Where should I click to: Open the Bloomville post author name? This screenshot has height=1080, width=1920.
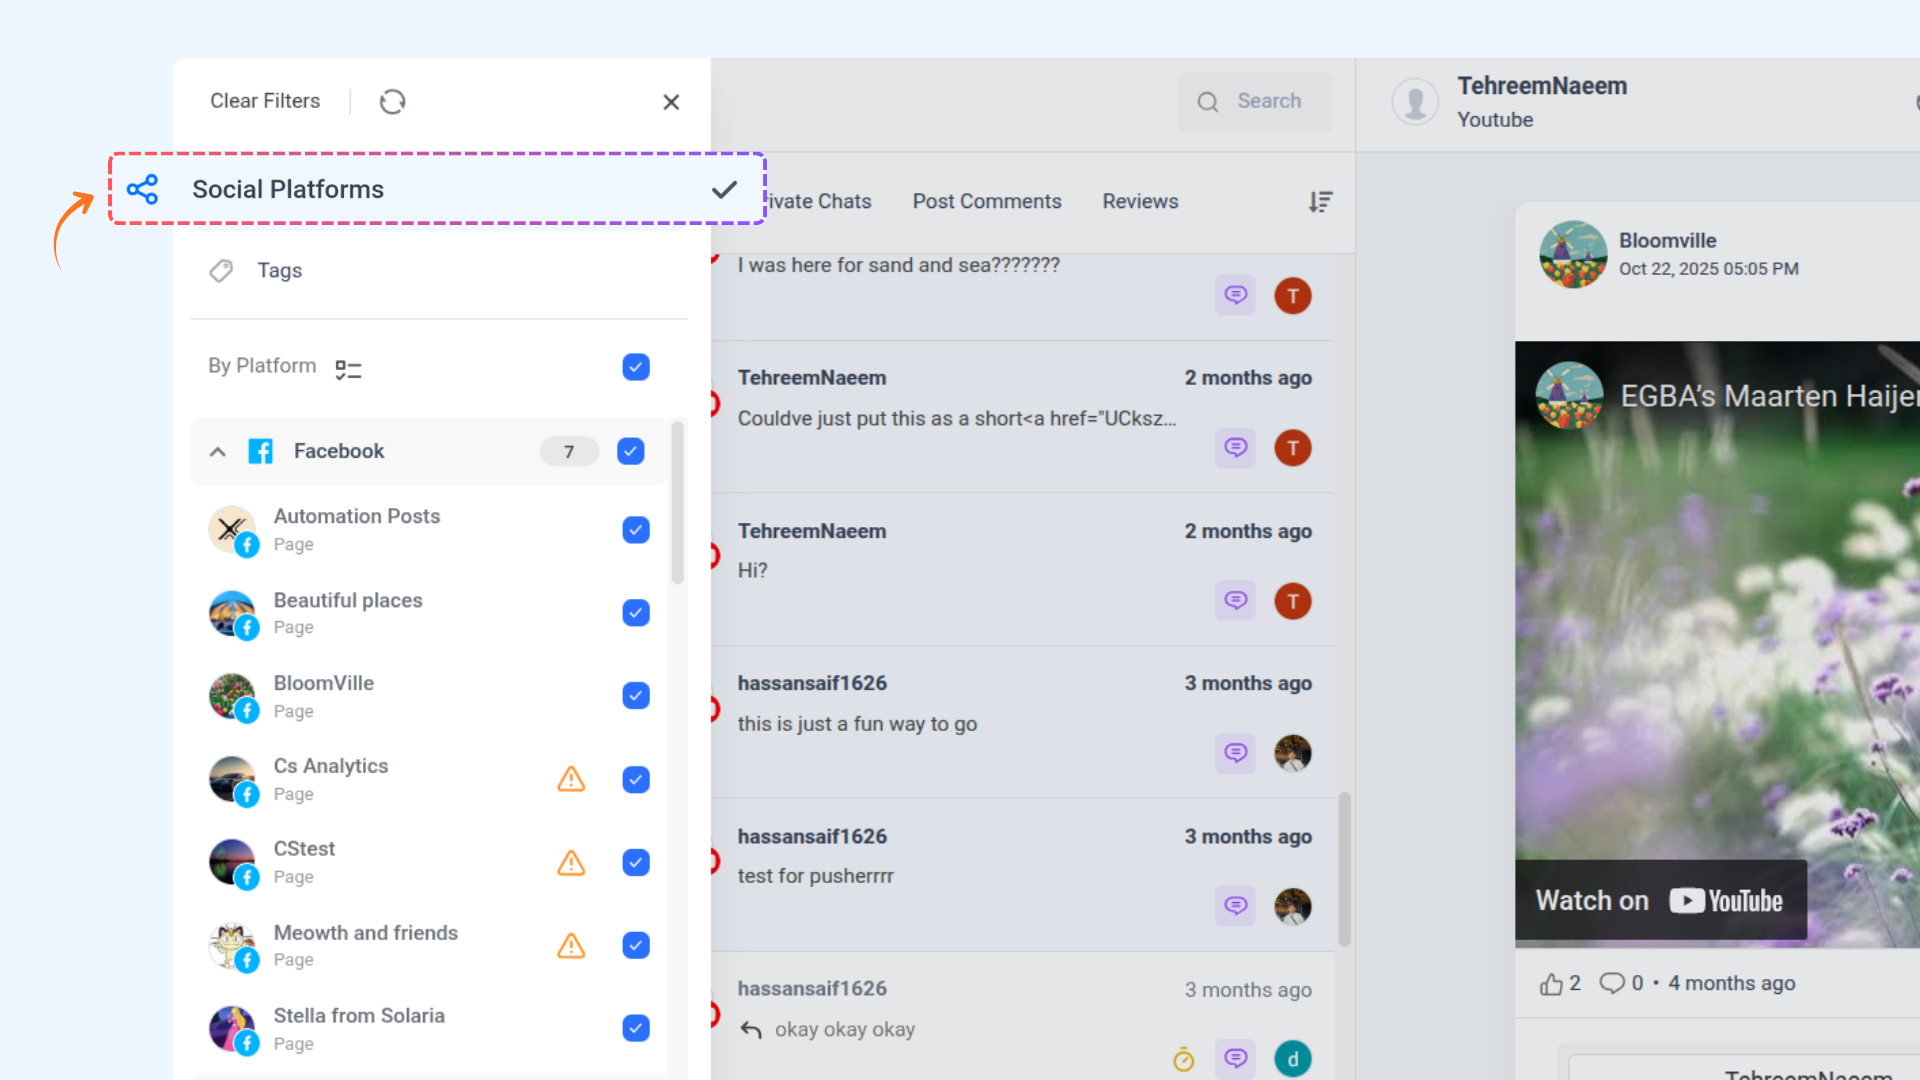tap(1667, 241)
